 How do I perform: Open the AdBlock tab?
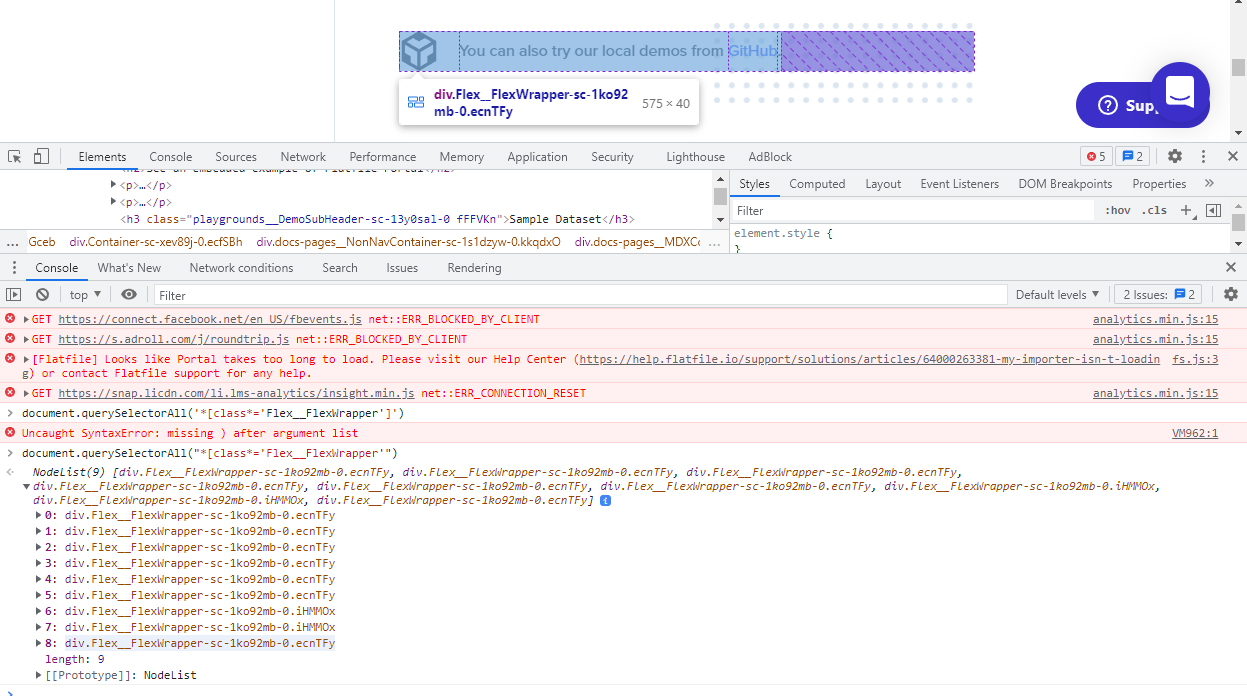770,156
